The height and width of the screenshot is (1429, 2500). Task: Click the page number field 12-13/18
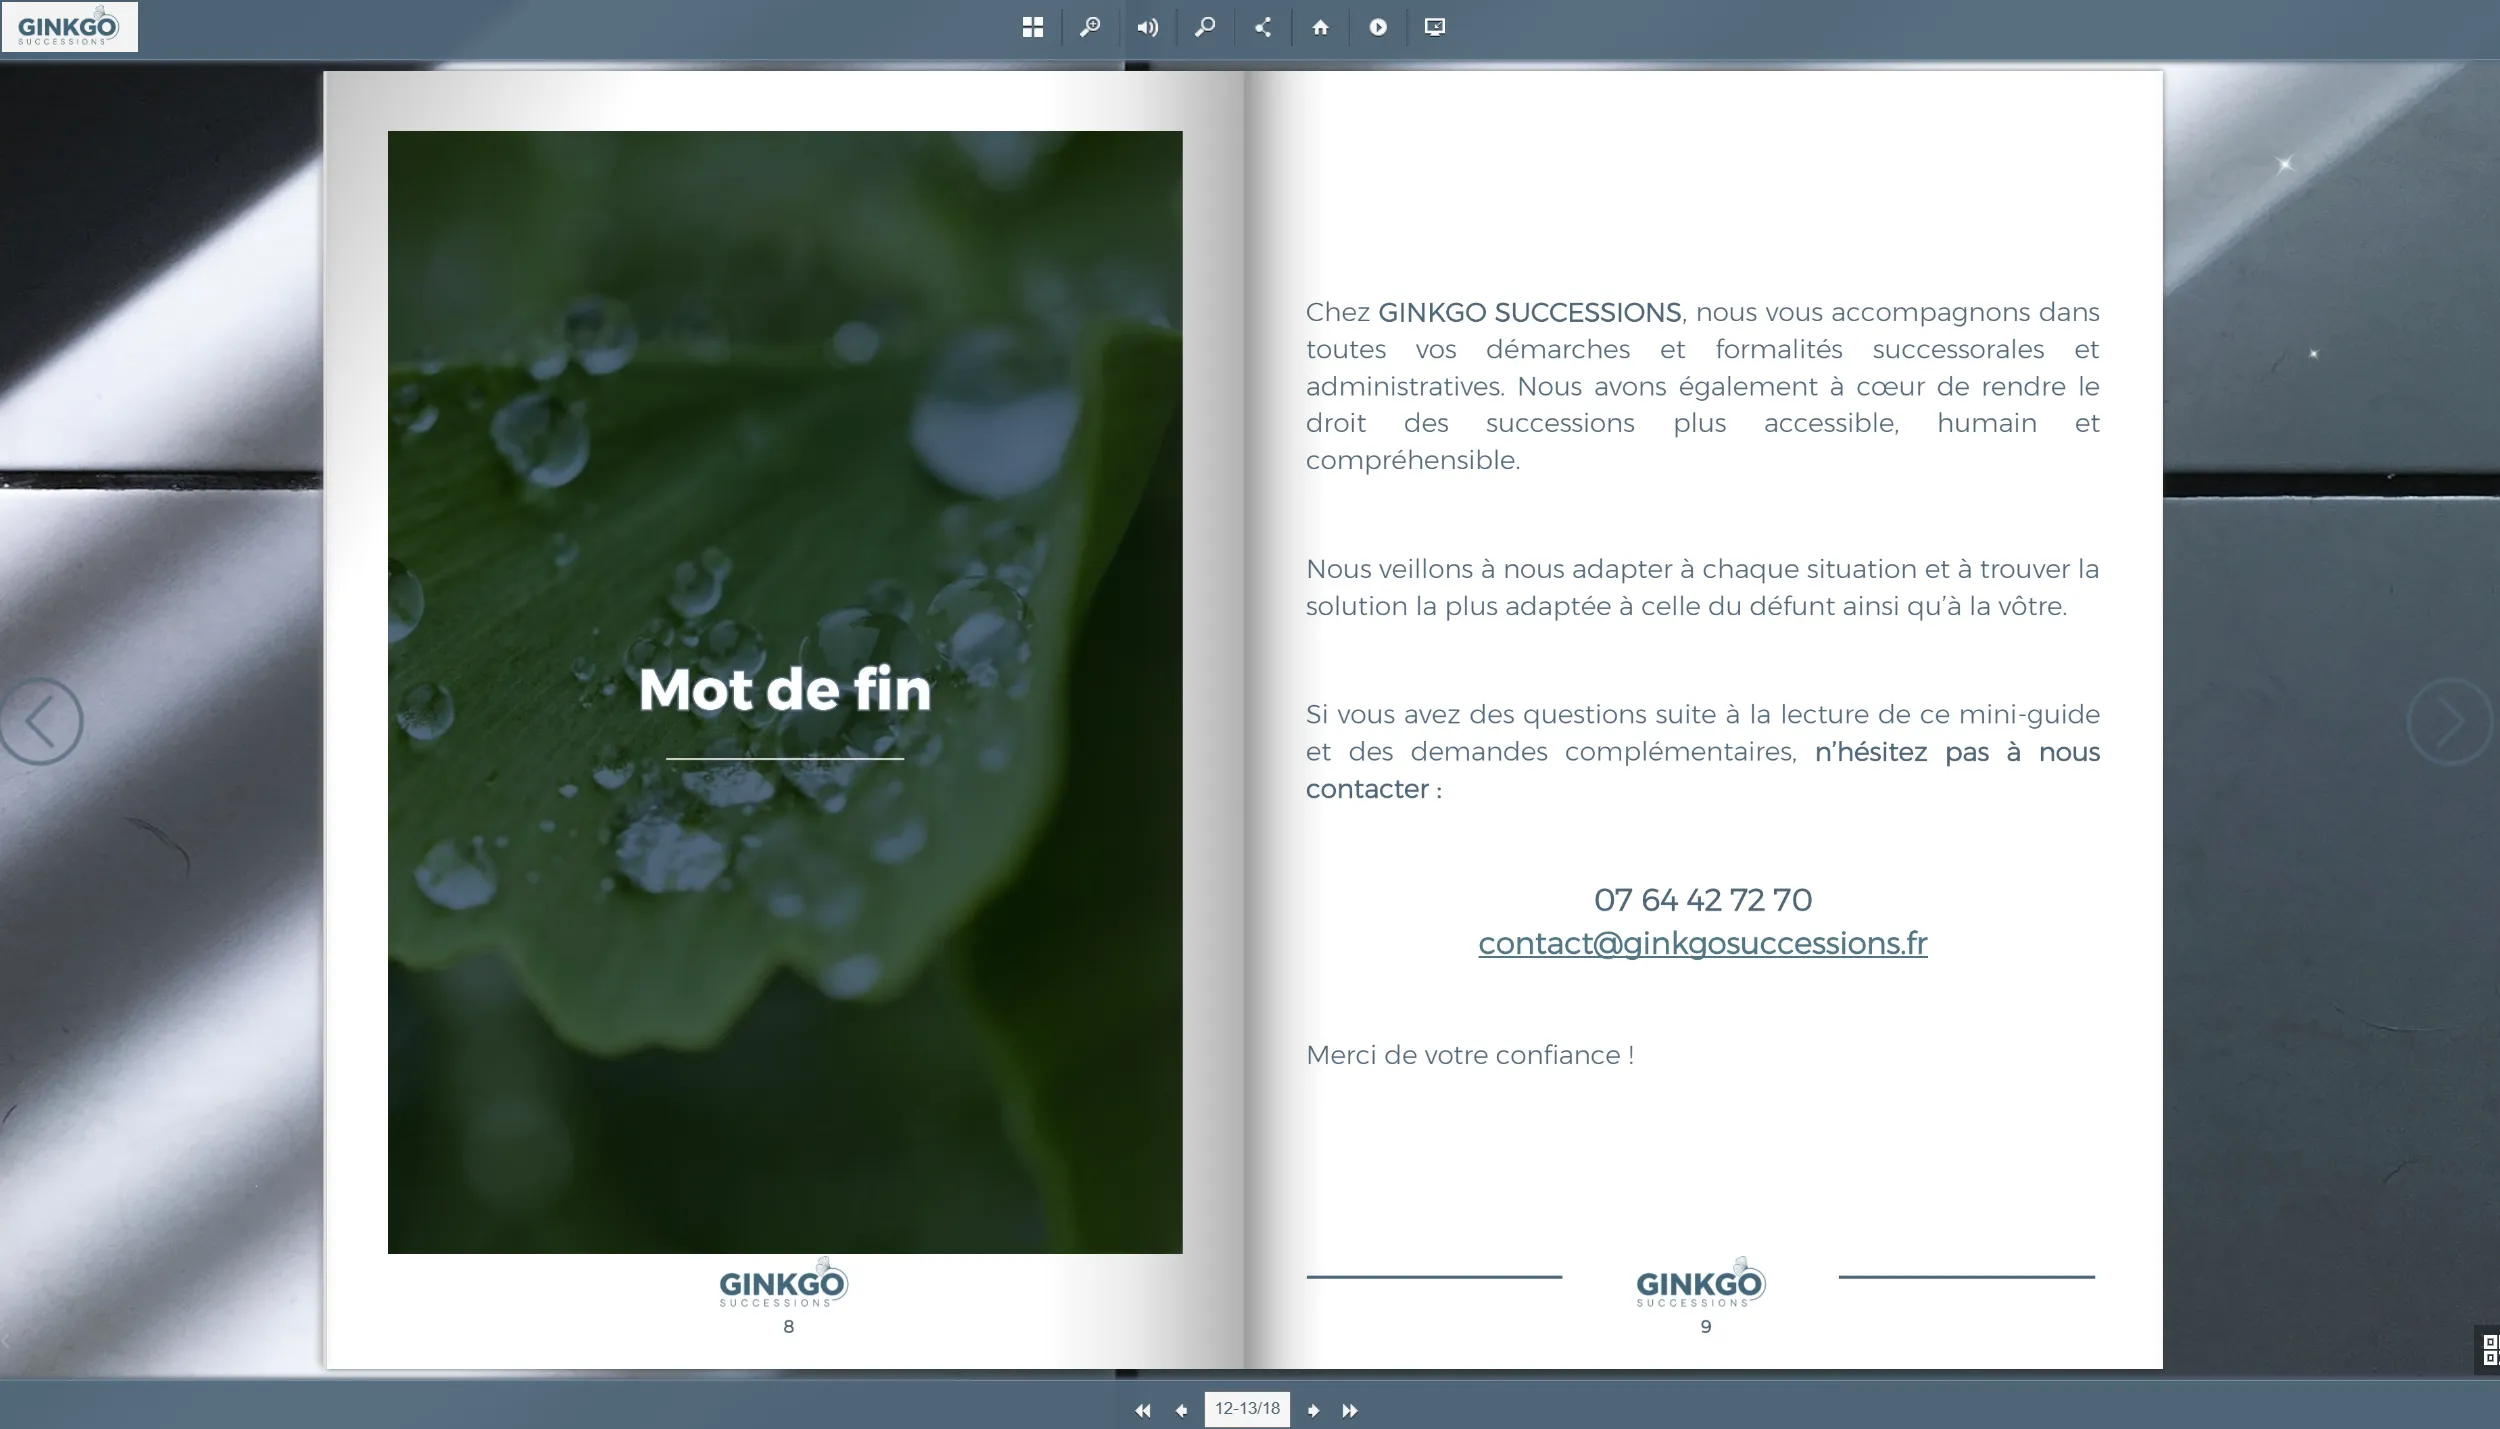point(1247,1409)
